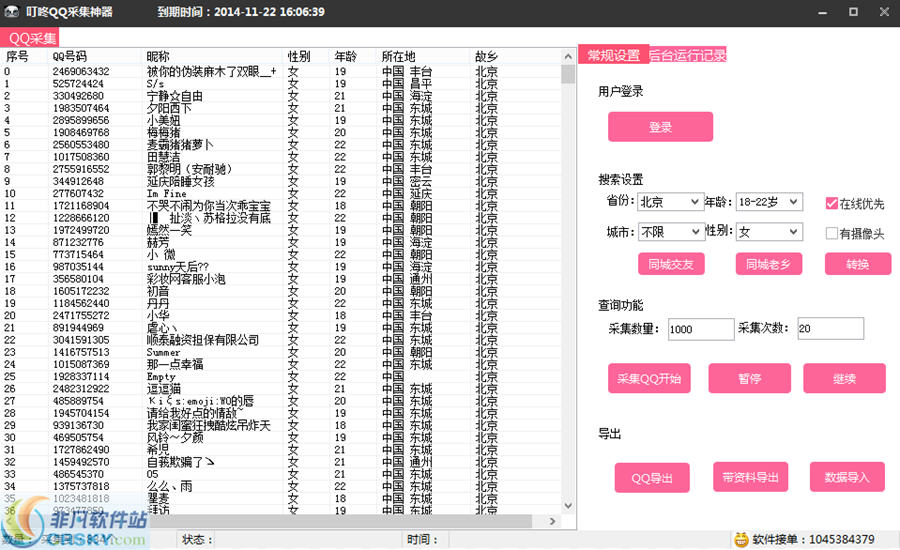Click the vertical scrollbar down arrow
The height and width of the screenshot is (550, 900).
[568, 506]
